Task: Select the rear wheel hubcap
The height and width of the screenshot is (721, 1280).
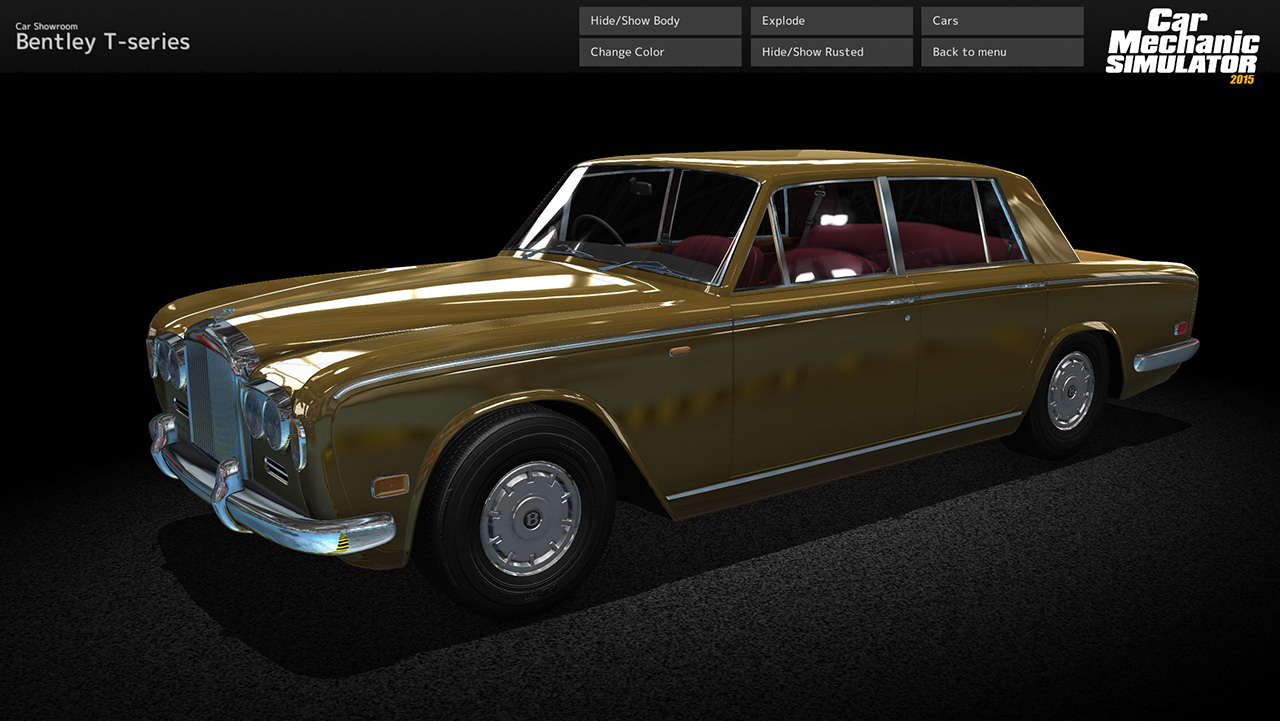Action: pyautogui.click(x=1072, y=390)
